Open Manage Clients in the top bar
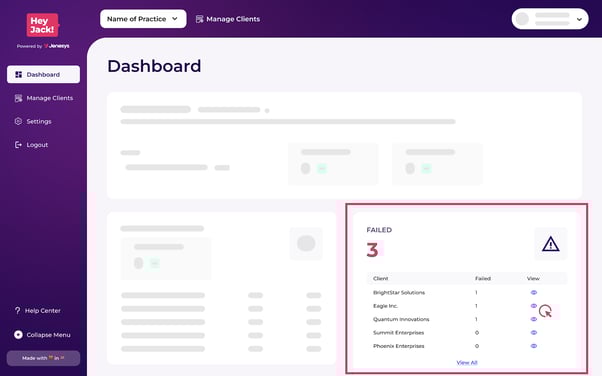This screenshot has height=376, width=602. pyautogui.click(x=228, y=19)
